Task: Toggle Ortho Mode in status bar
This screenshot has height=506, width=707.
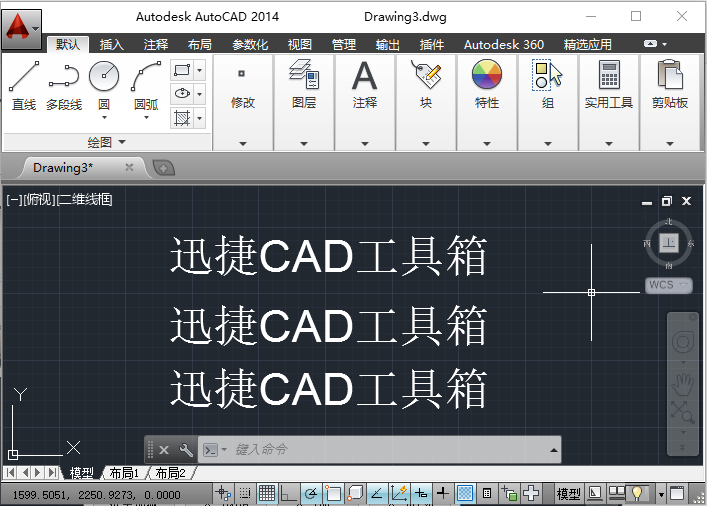Action: tap(289, 493)
